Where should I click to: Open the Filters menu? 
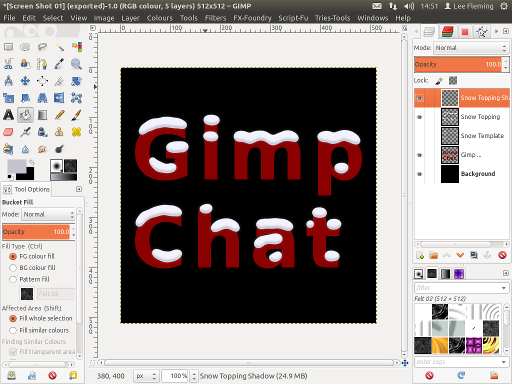pyautogui.click(x=215, y=18)
